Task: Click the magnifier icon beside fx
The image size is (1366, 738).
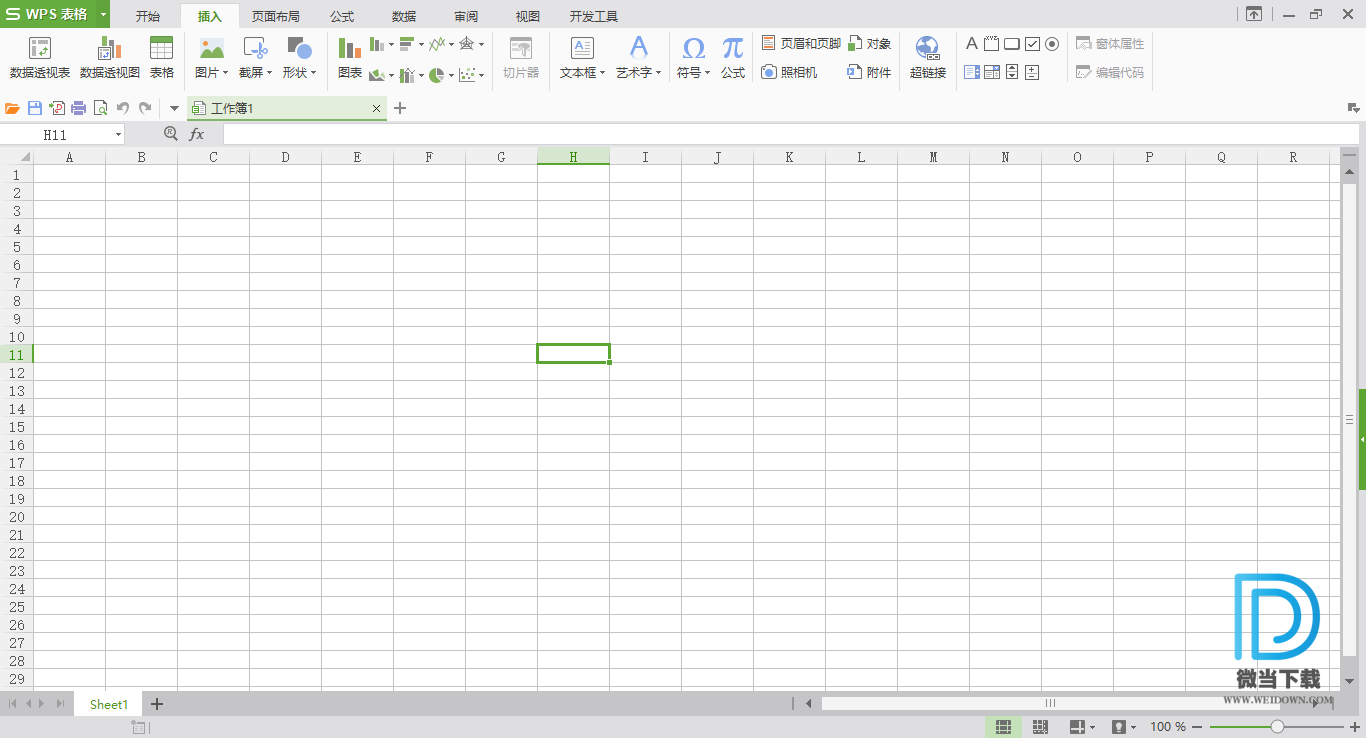Action: tap(170, 134)
